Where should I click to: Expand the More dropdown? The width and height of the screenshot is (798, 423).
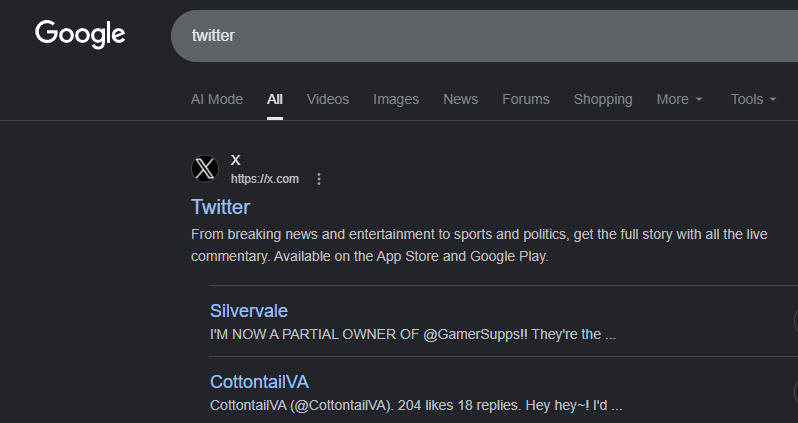tap(679, 99)
